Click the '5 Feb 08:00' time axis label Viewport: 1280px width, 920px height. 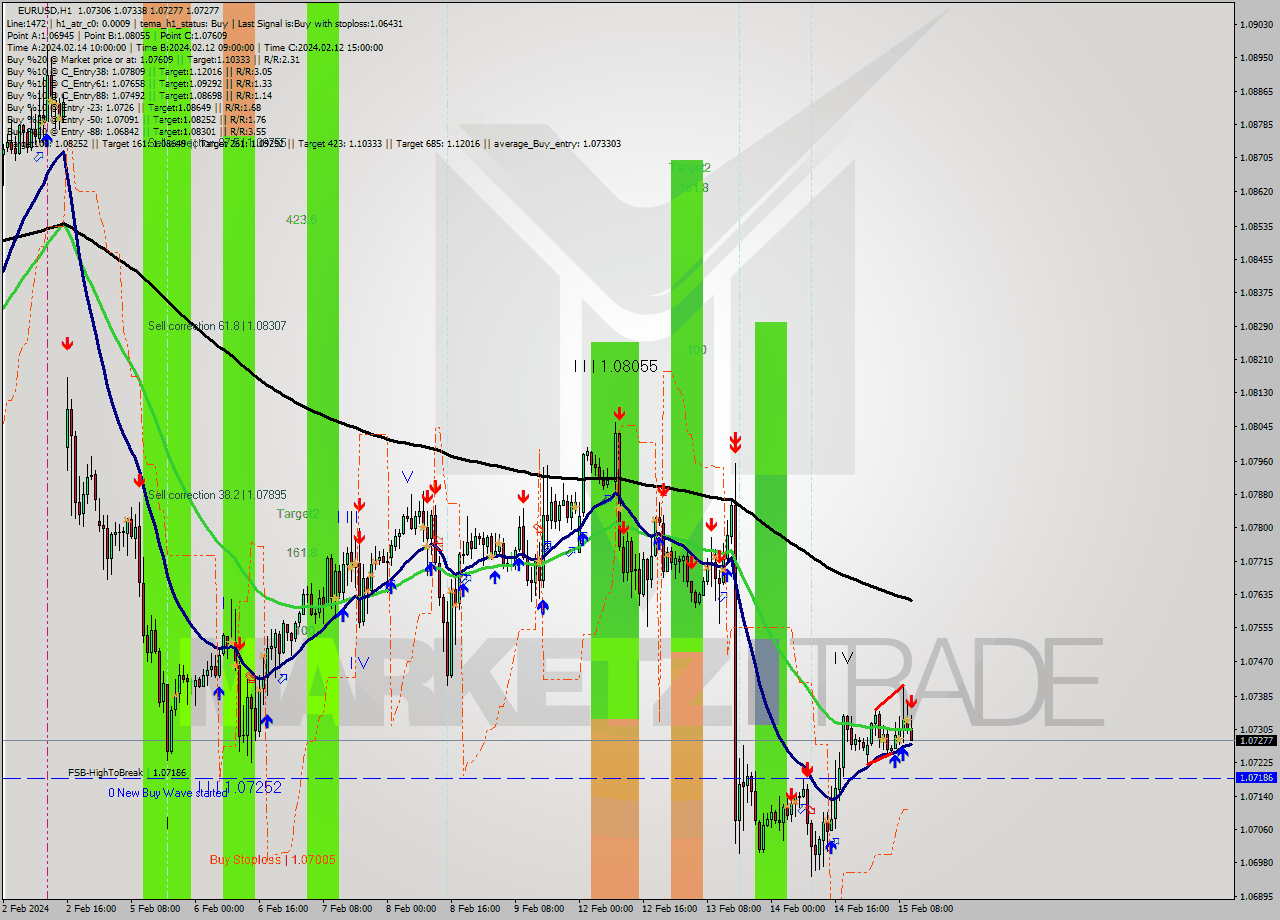[x=153, y=909]
